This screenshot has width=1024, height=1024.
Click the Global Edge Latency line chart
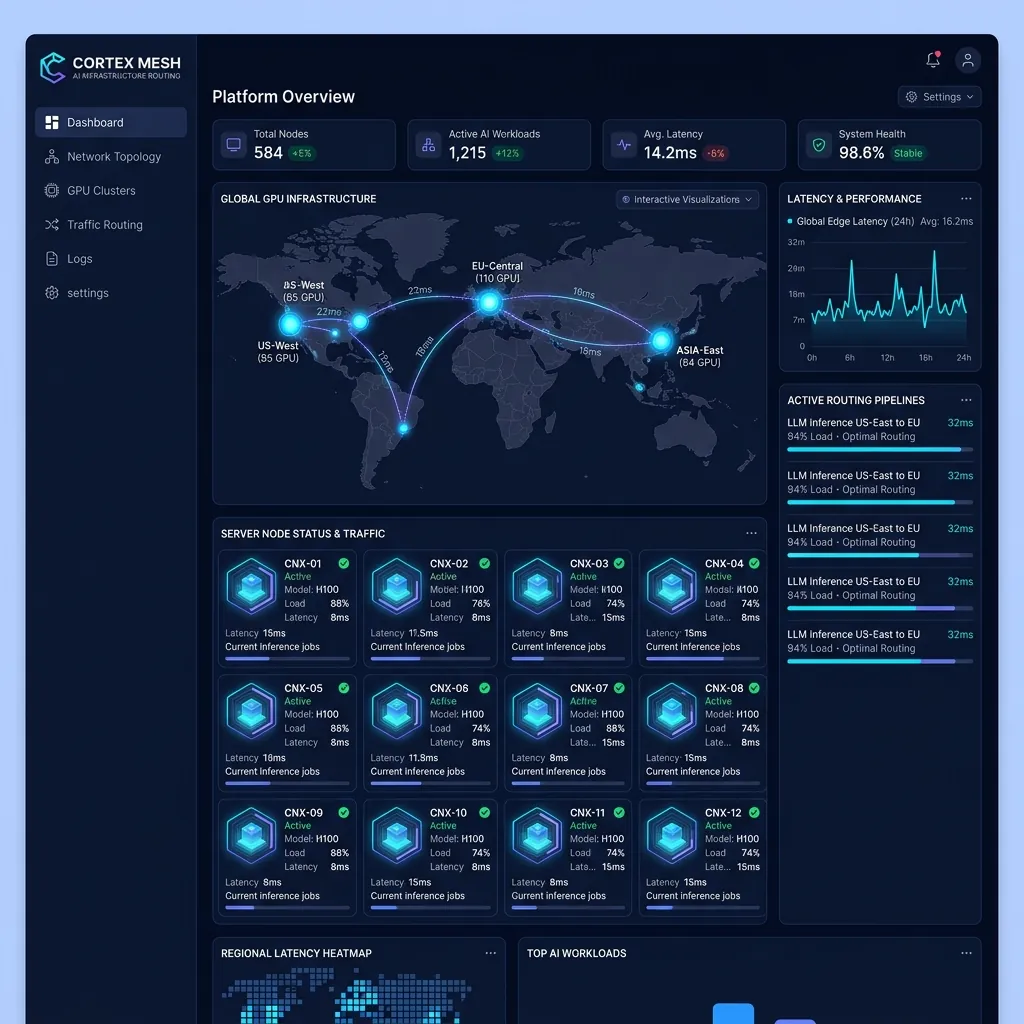point(888,294)
